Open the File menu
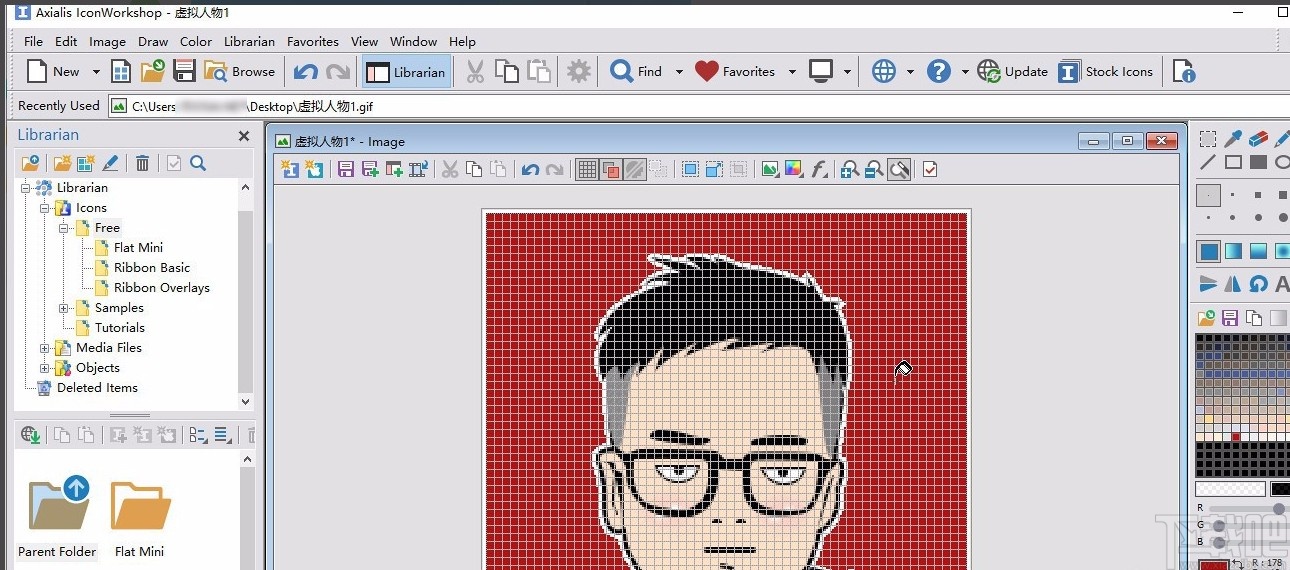 pos(33,41)
